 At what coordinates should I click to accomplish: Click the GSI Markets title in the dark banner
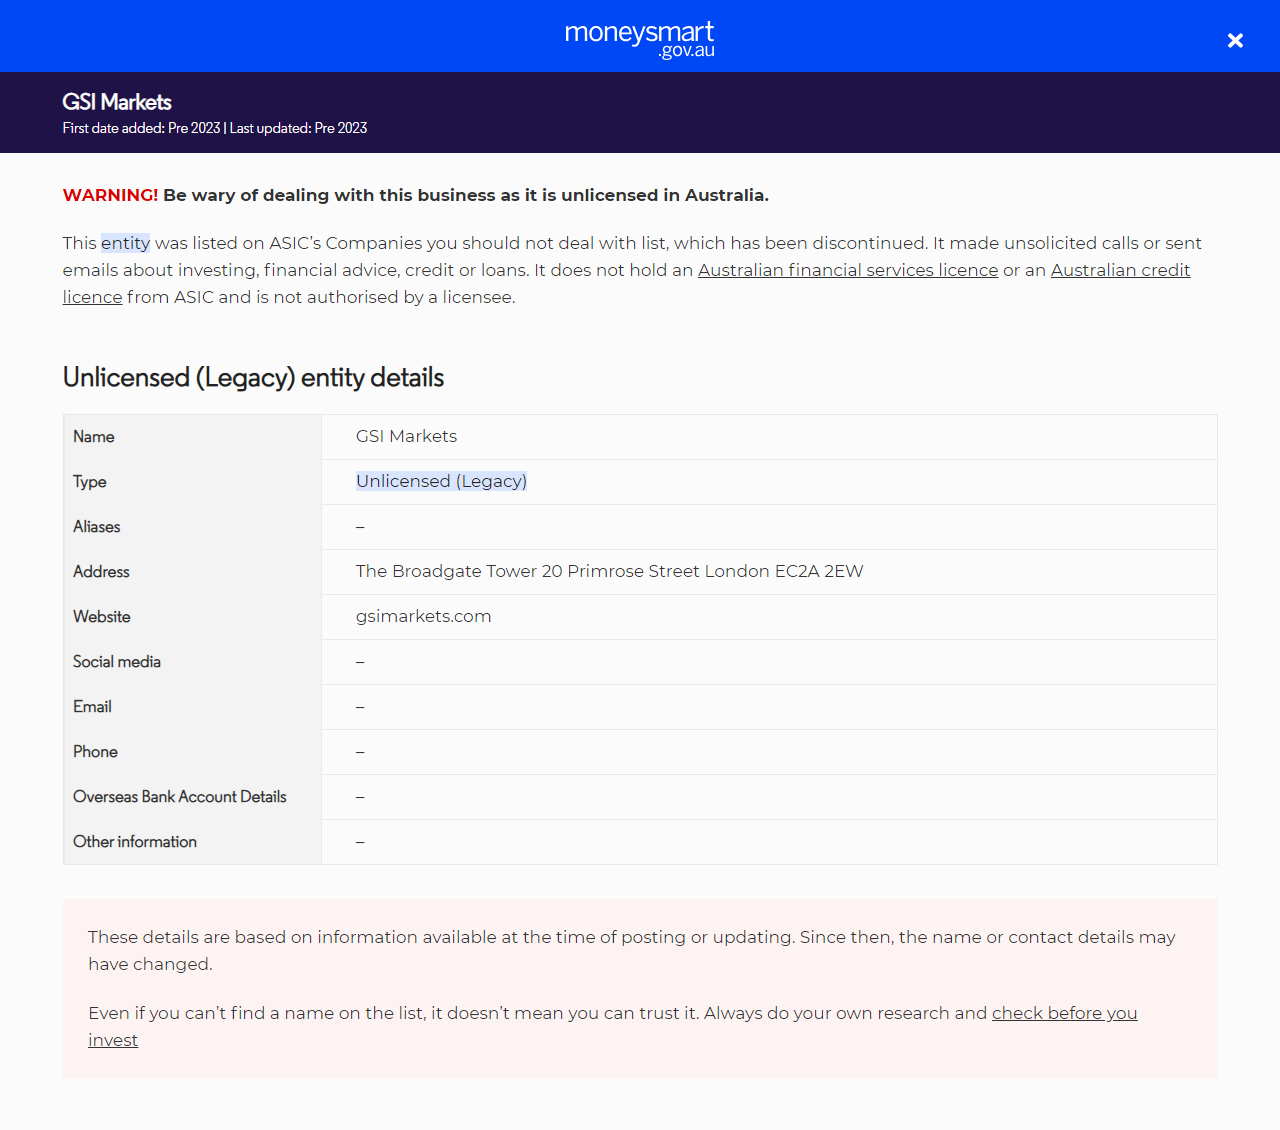(117, 102)
